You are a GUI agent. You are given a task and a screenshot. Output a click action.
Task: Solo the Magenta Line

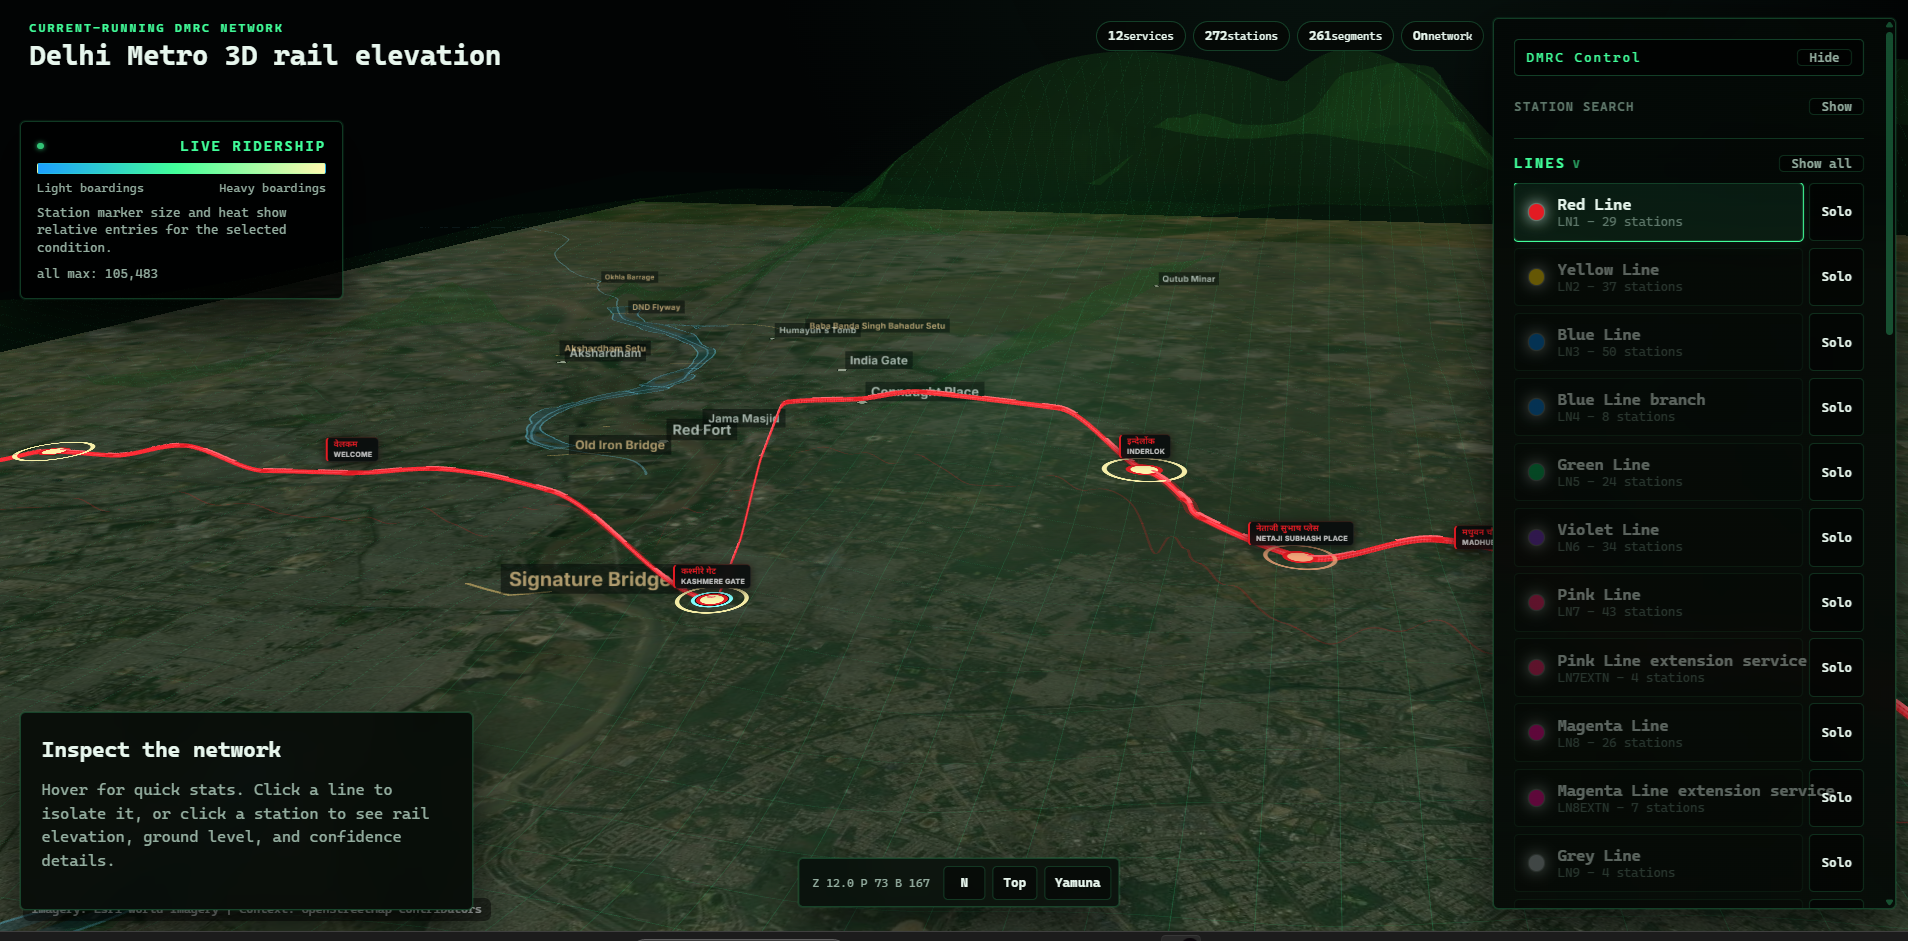point(1836,733)
